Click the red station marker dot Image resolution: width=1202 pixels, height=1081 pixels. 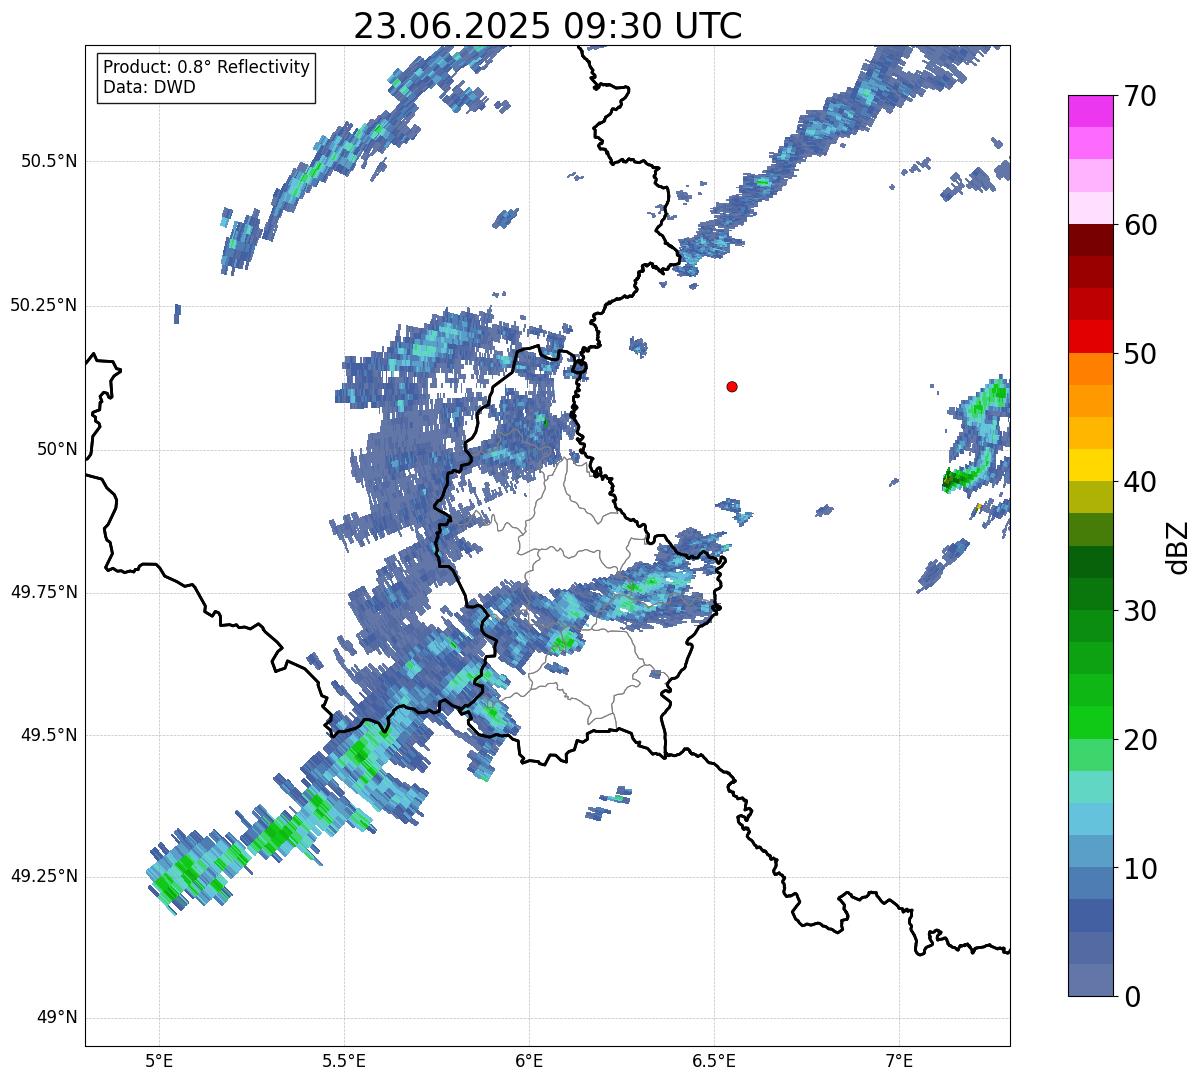[732, 386]
